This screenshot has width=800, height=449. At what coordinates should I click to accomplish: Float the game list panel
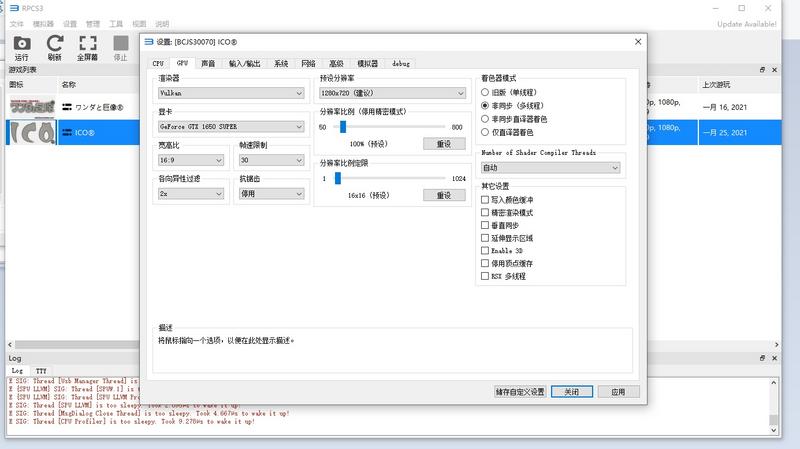762,69
